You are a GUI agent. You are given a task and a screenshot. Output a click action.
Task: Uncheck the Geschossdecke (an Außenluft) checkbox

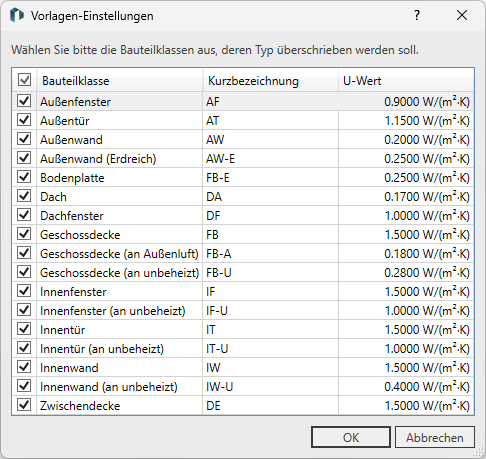pos(24,253)
